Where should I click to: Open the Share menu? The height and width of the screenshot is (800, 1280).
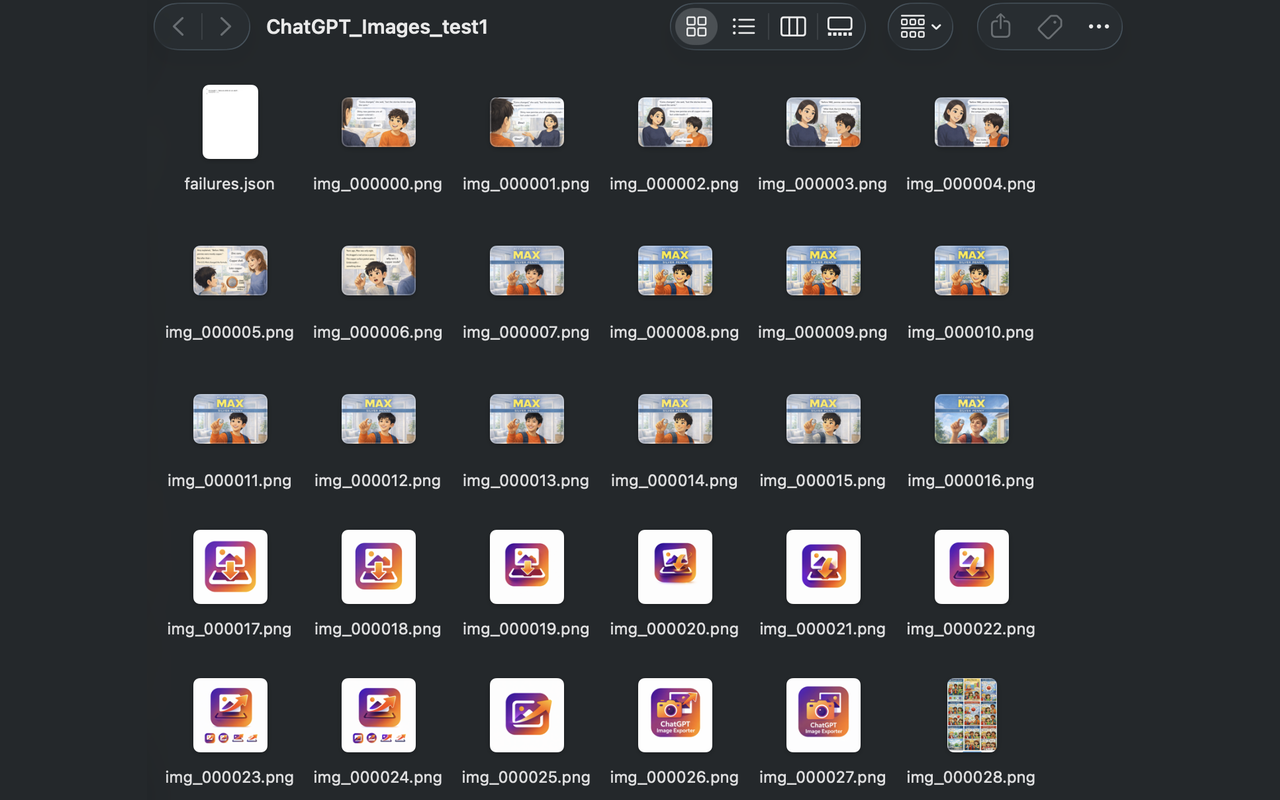click(x=1001, y=27)
